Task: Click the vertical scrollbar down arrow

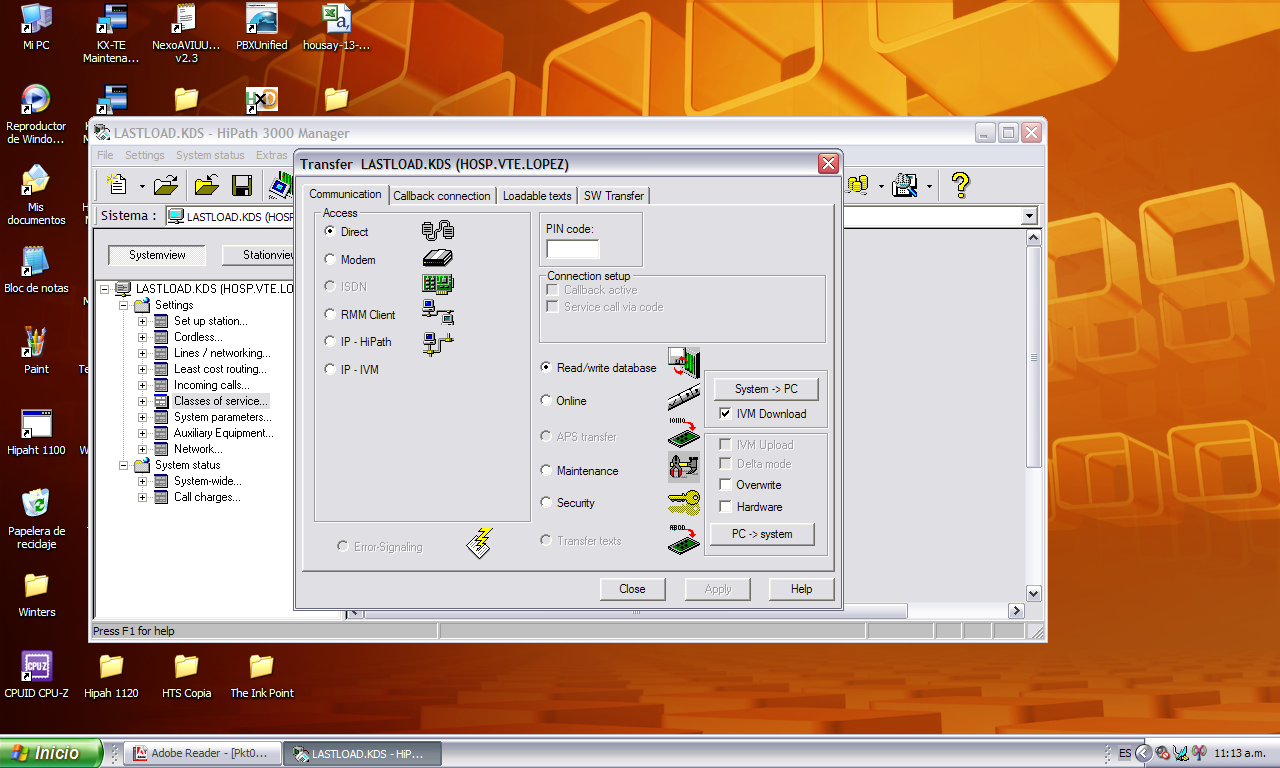Action: 1034,593
